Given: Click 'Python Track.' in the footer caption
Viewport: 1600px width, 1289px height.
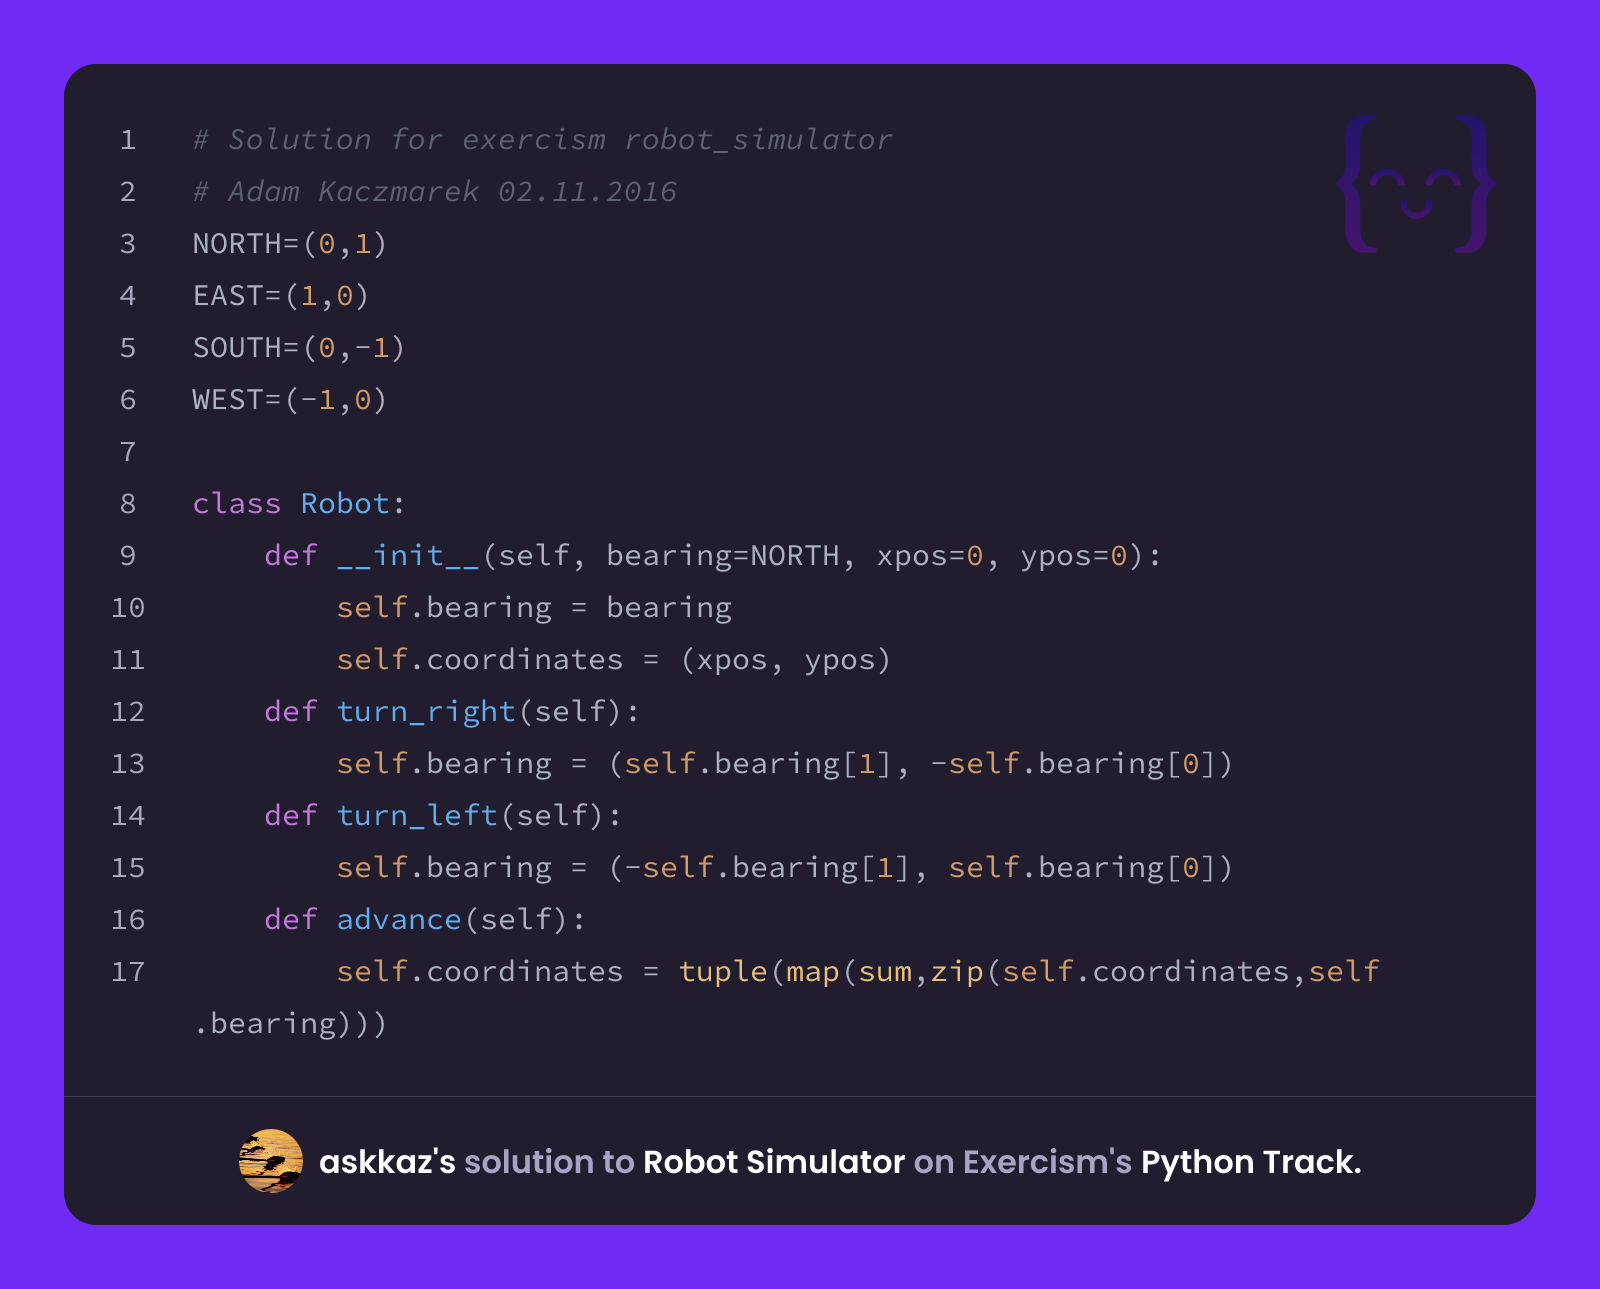Looking at the screenshot, I should pos(1251,1162).
